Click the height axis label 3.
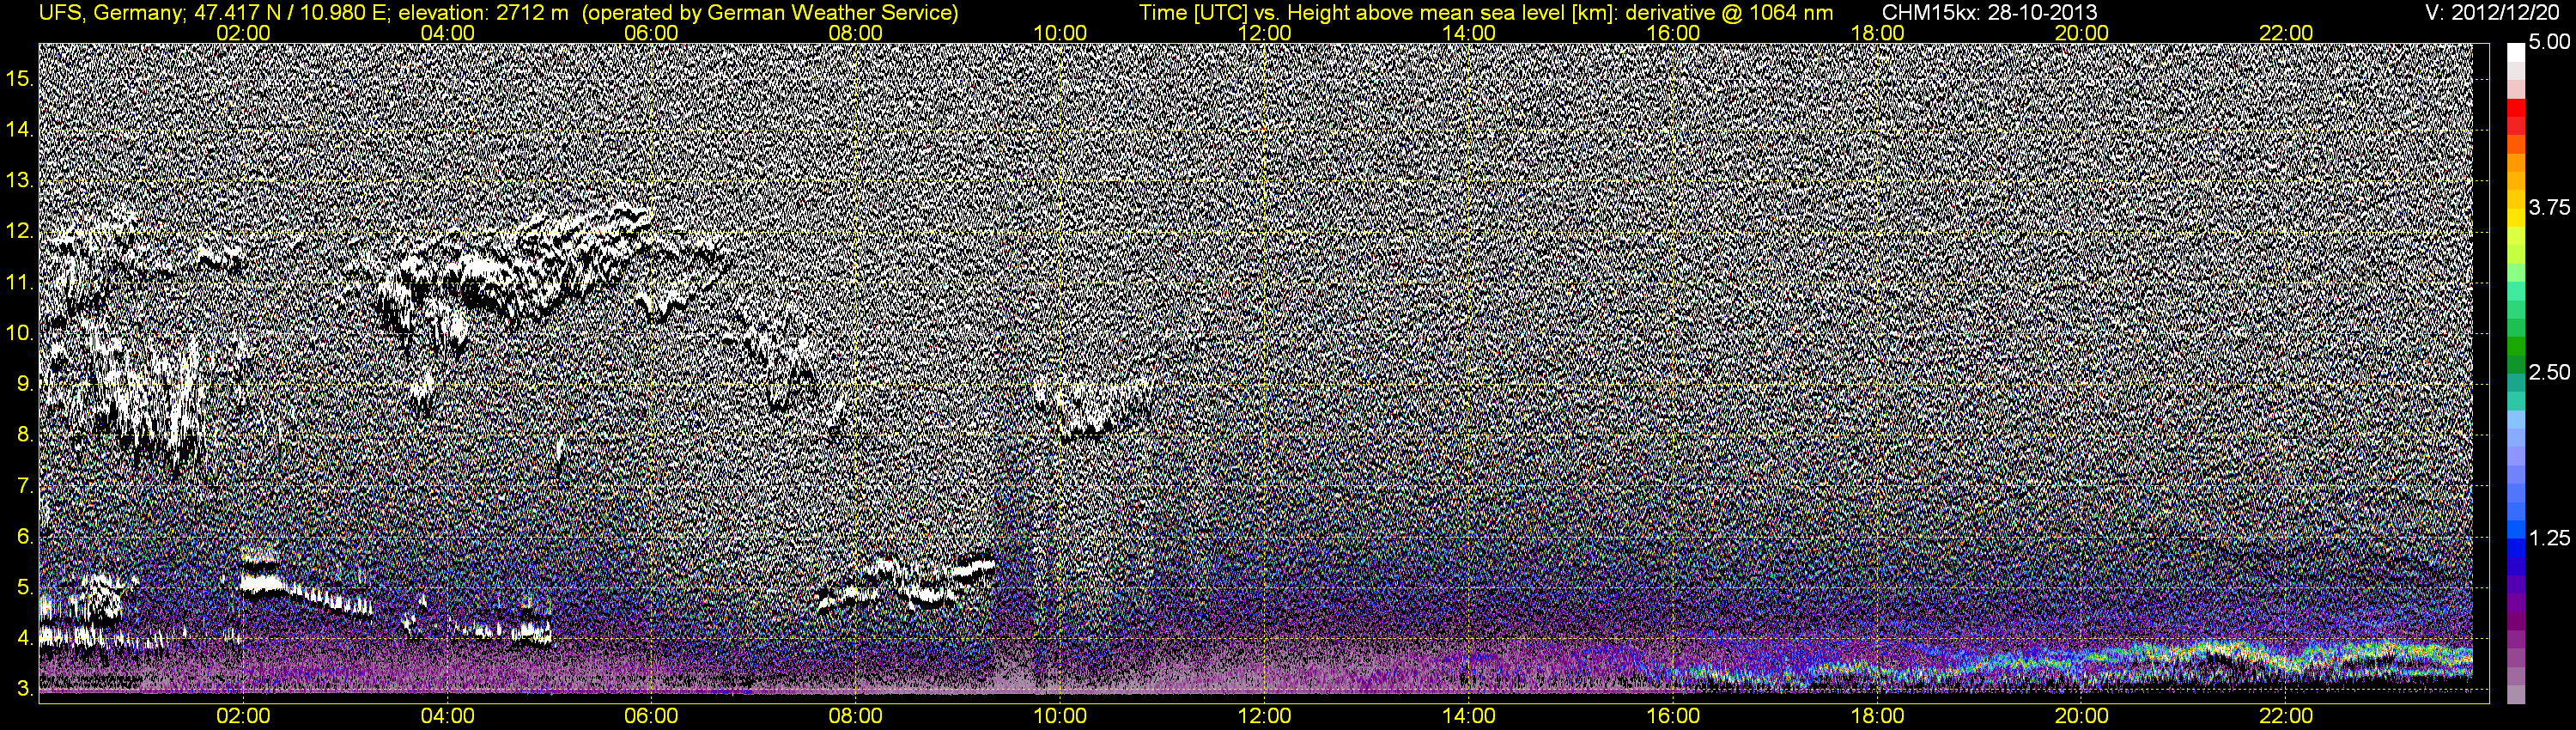The height and width of the screenshot is (730, 2576). [x=25, y=690]
